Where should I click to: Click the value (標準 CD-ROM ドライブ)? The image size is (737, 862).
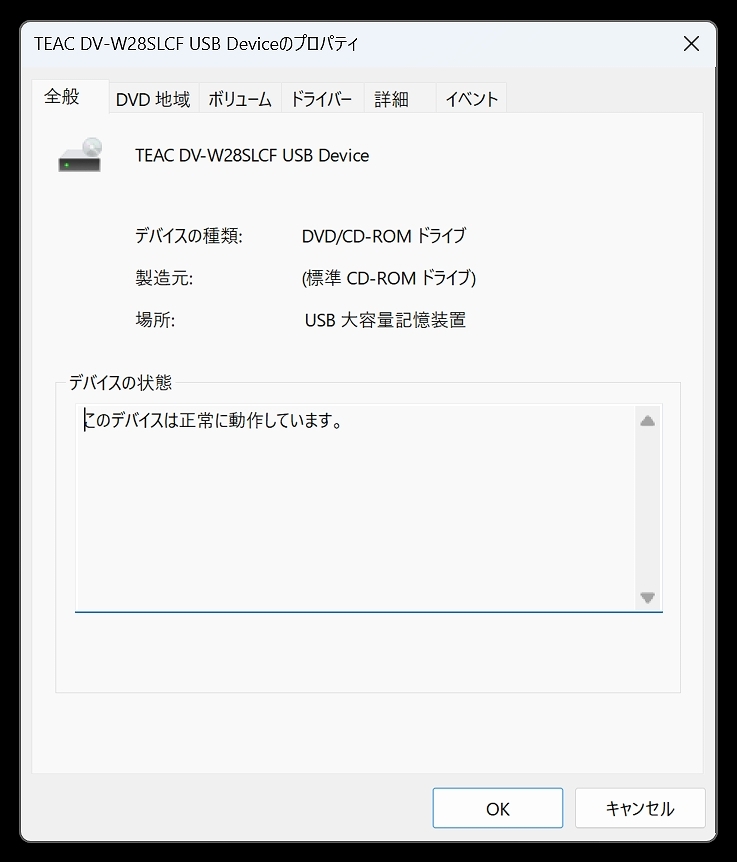[x=389, y=278]
